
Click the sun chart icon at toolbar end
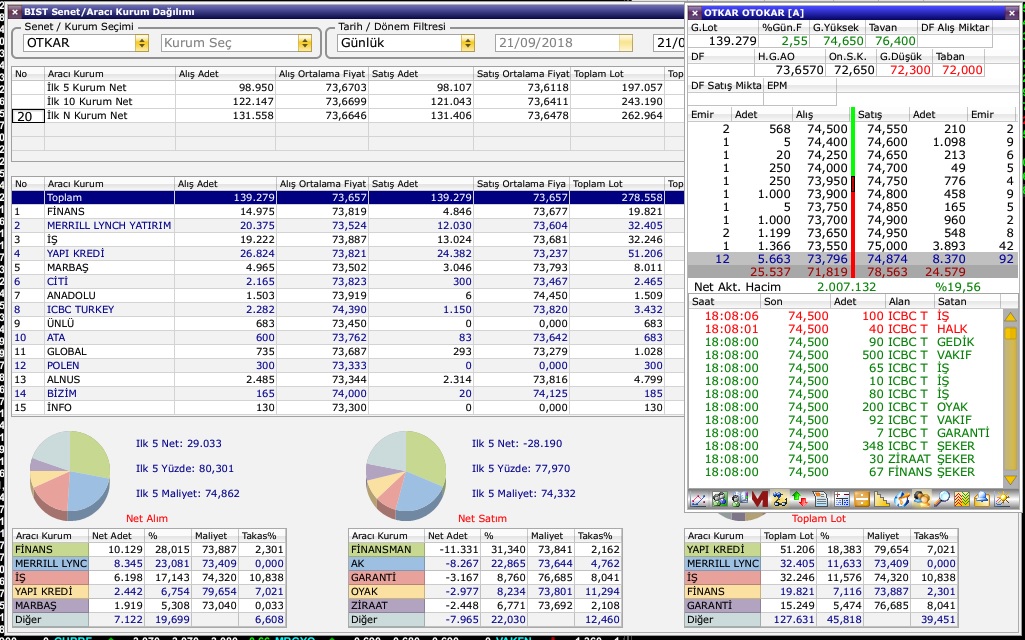point(1003,499)
